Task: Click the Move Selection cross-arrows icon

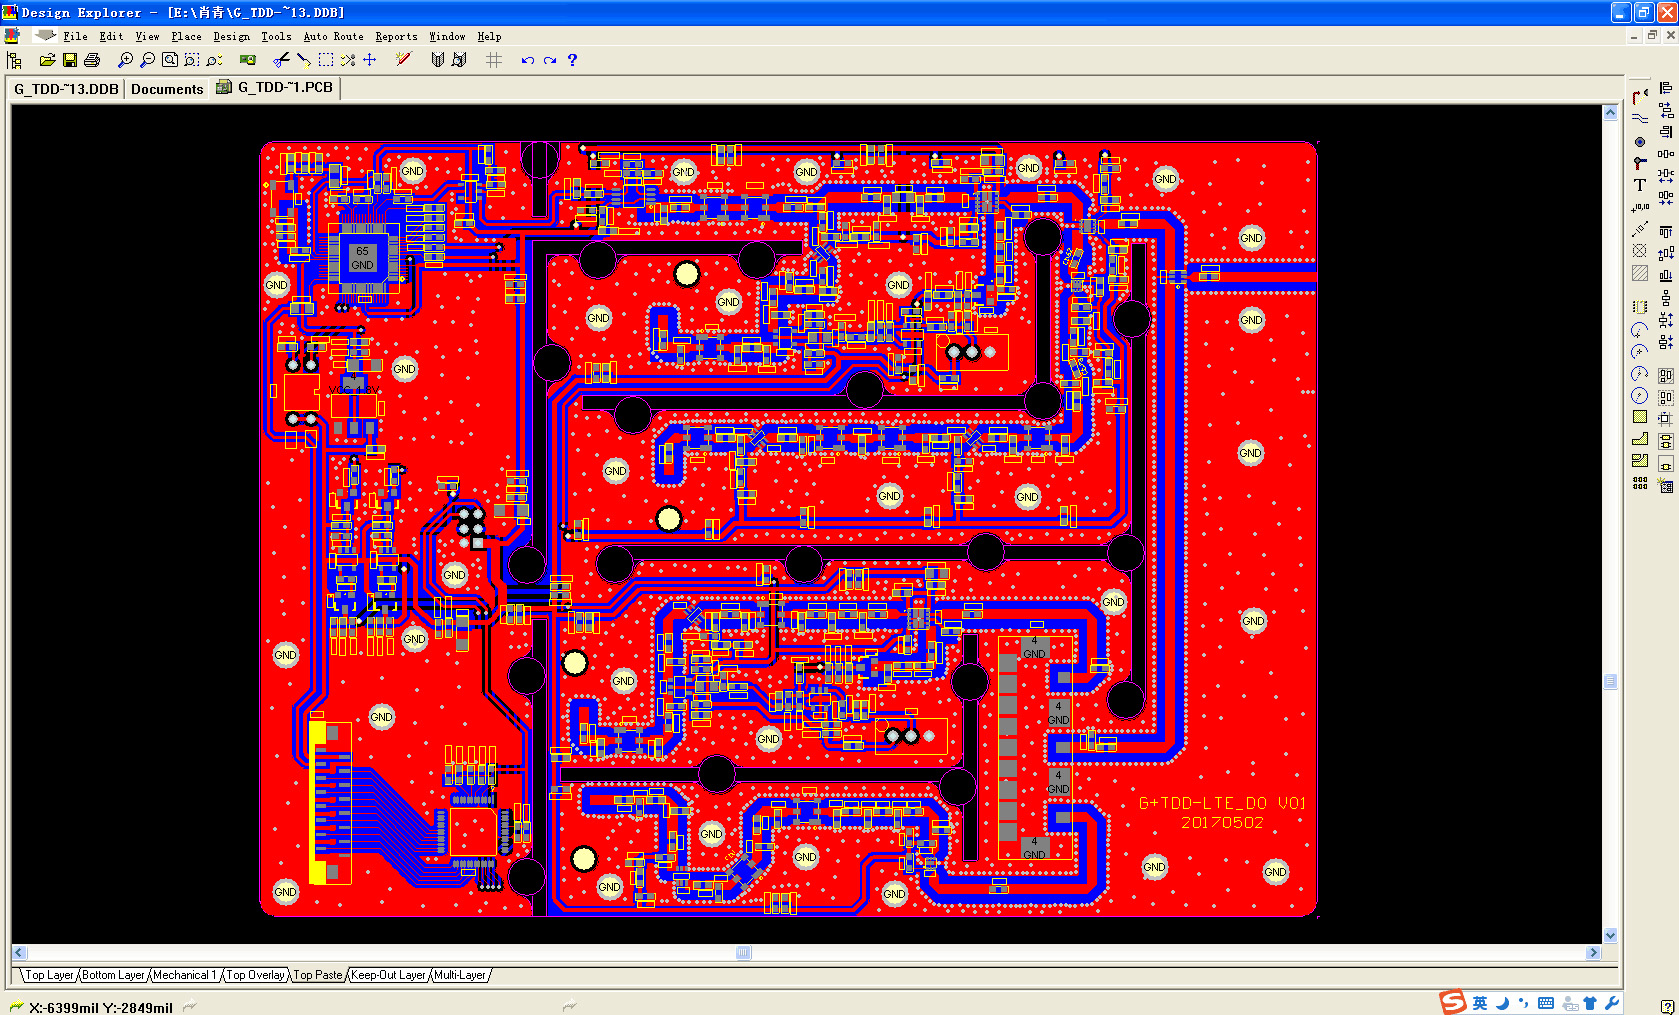Action: pyautogui.click(x=370, y=60)
